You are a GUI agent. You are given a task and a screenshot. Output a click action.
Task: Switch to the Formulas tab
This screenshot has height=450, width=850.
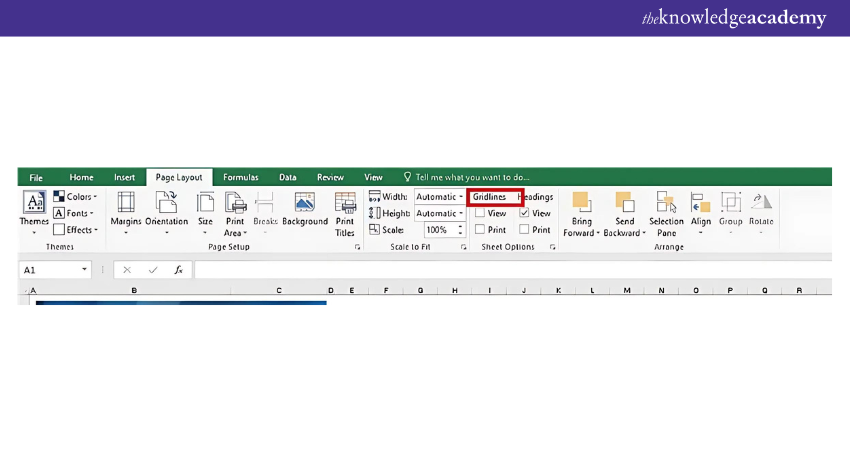click(240, 177)
